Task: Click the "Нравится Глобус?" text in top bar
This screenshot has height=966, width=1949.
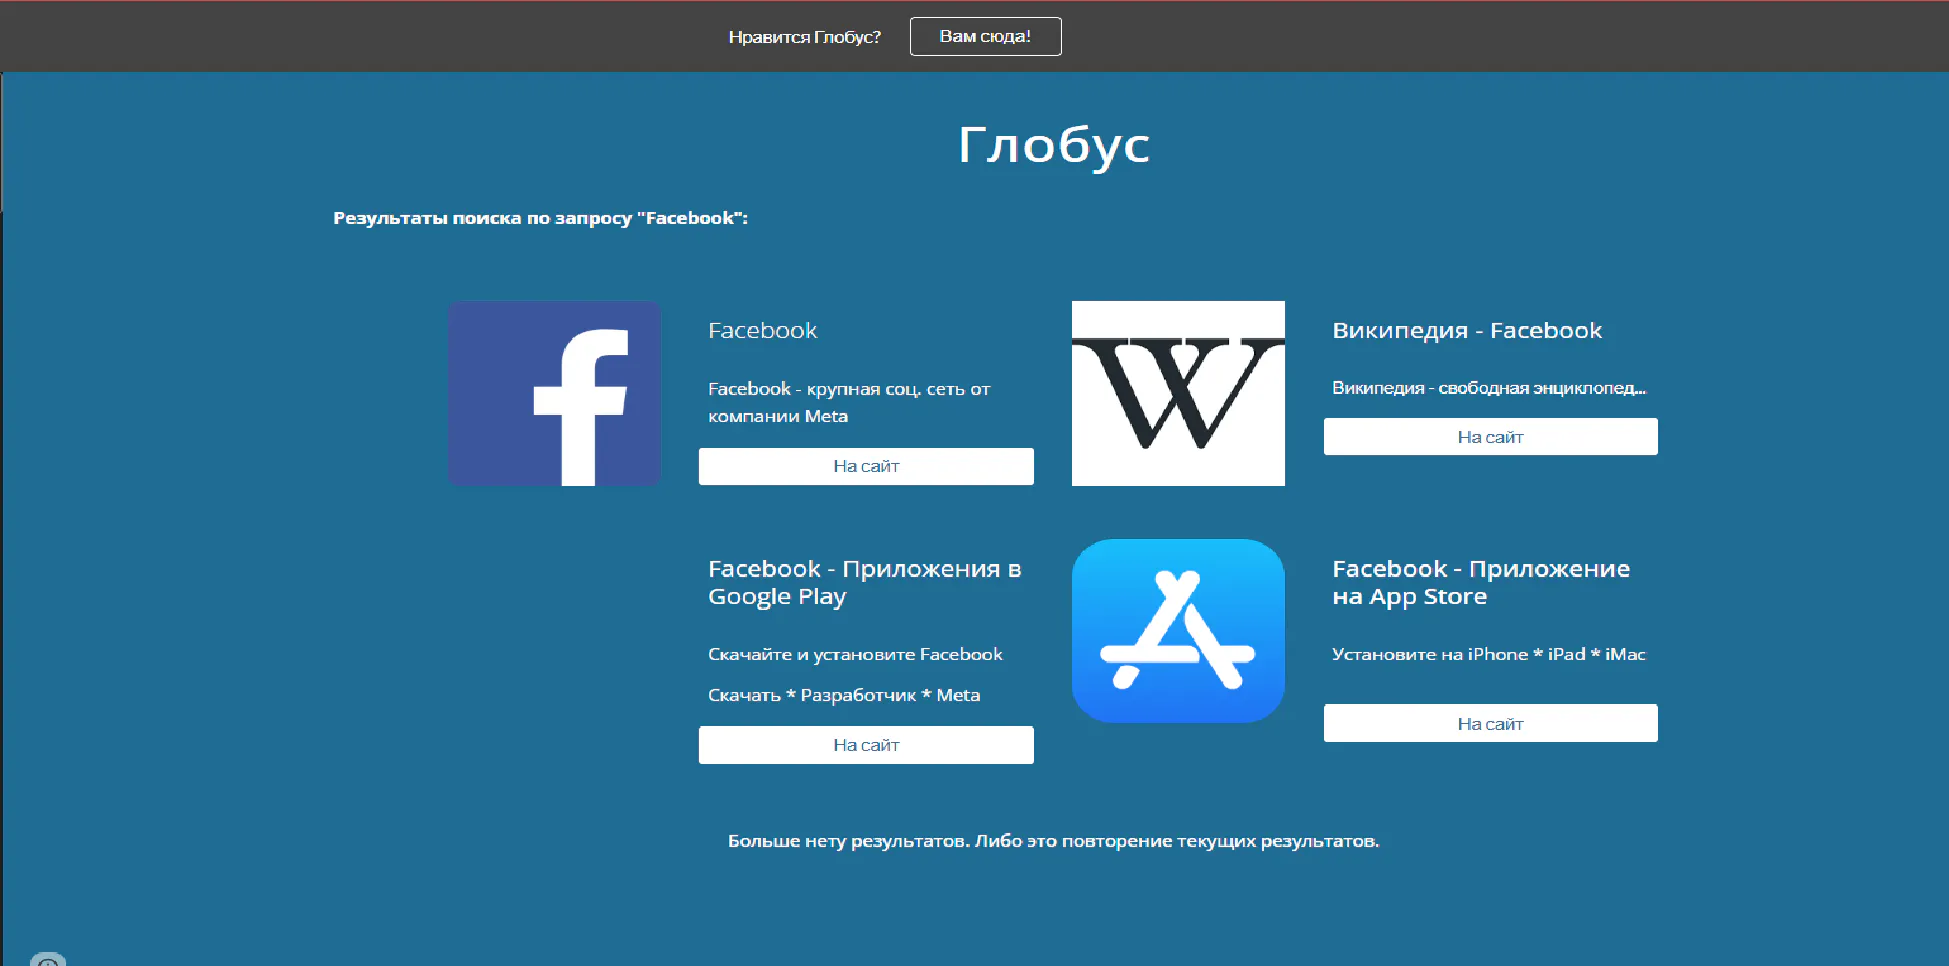Action: (x=805, y=37)
